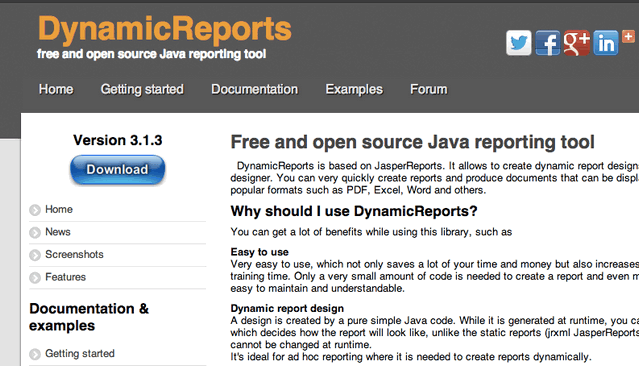Open the Google Plus social icon
Viewport: 639px width, 366px height.
[577, 43]
